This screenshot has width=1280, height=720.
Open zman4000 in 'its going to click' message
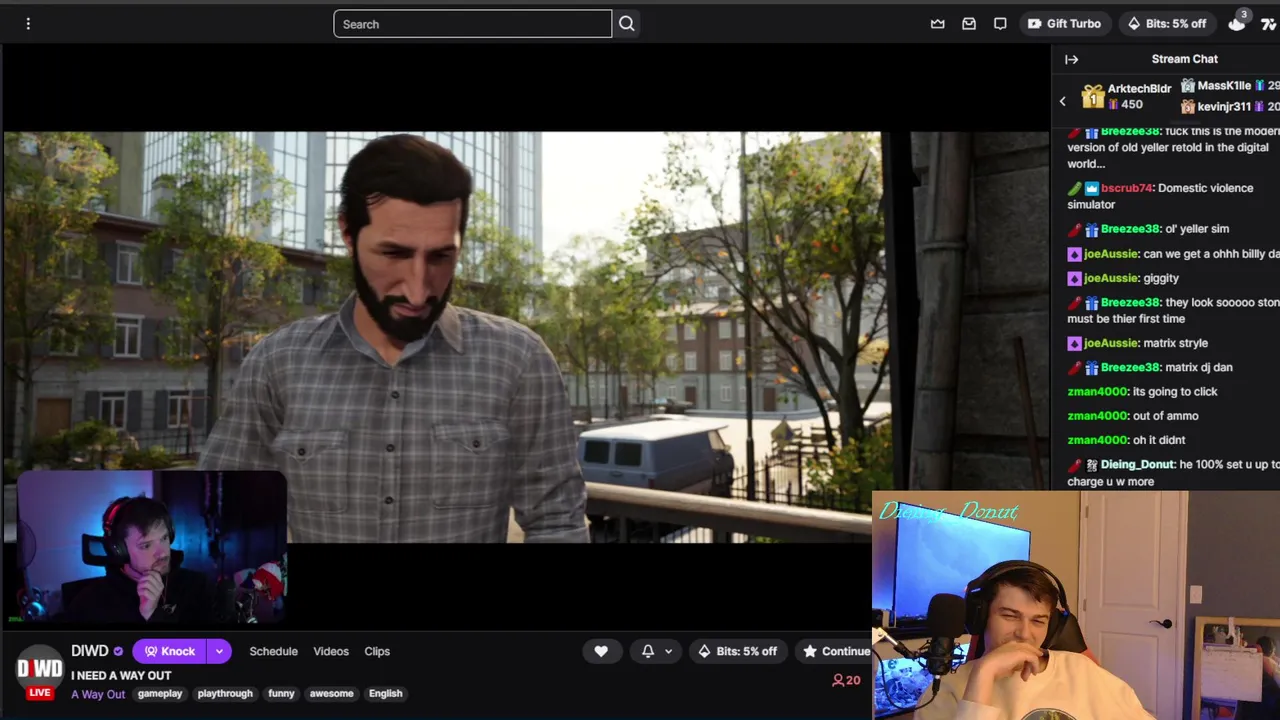(x=1098, y=392)
